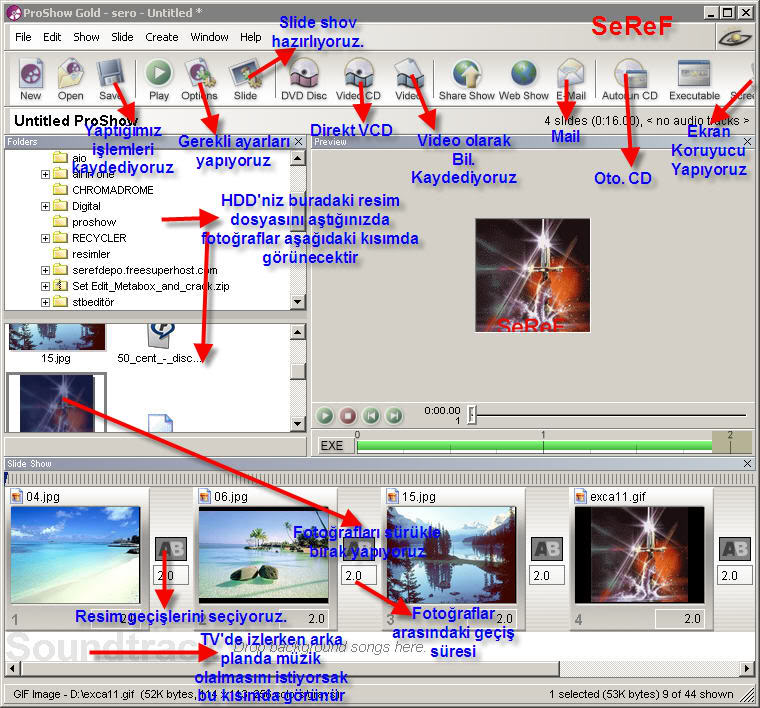Open transition icon after 04.jpg
760x708 pixels.
(171, 549)
